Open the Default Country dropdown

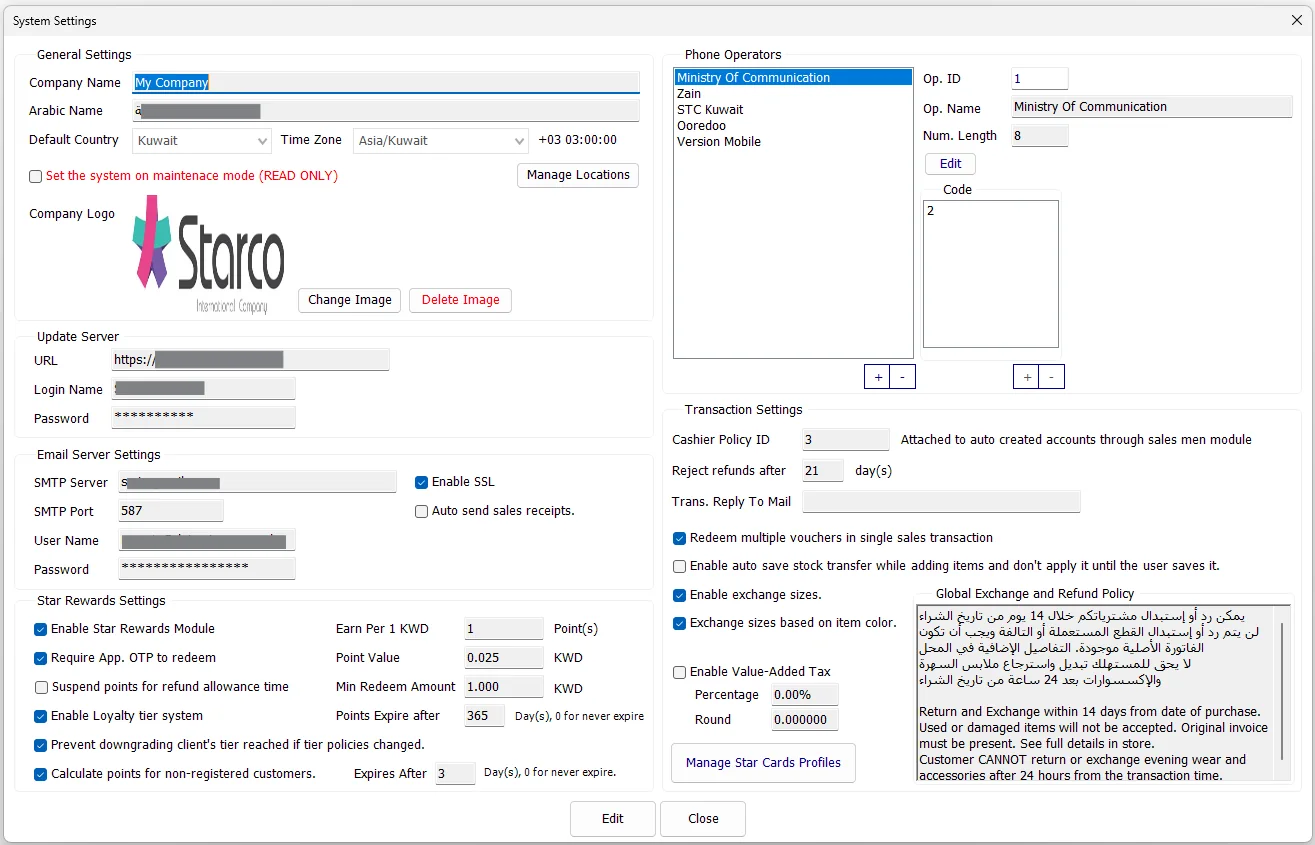202,141
